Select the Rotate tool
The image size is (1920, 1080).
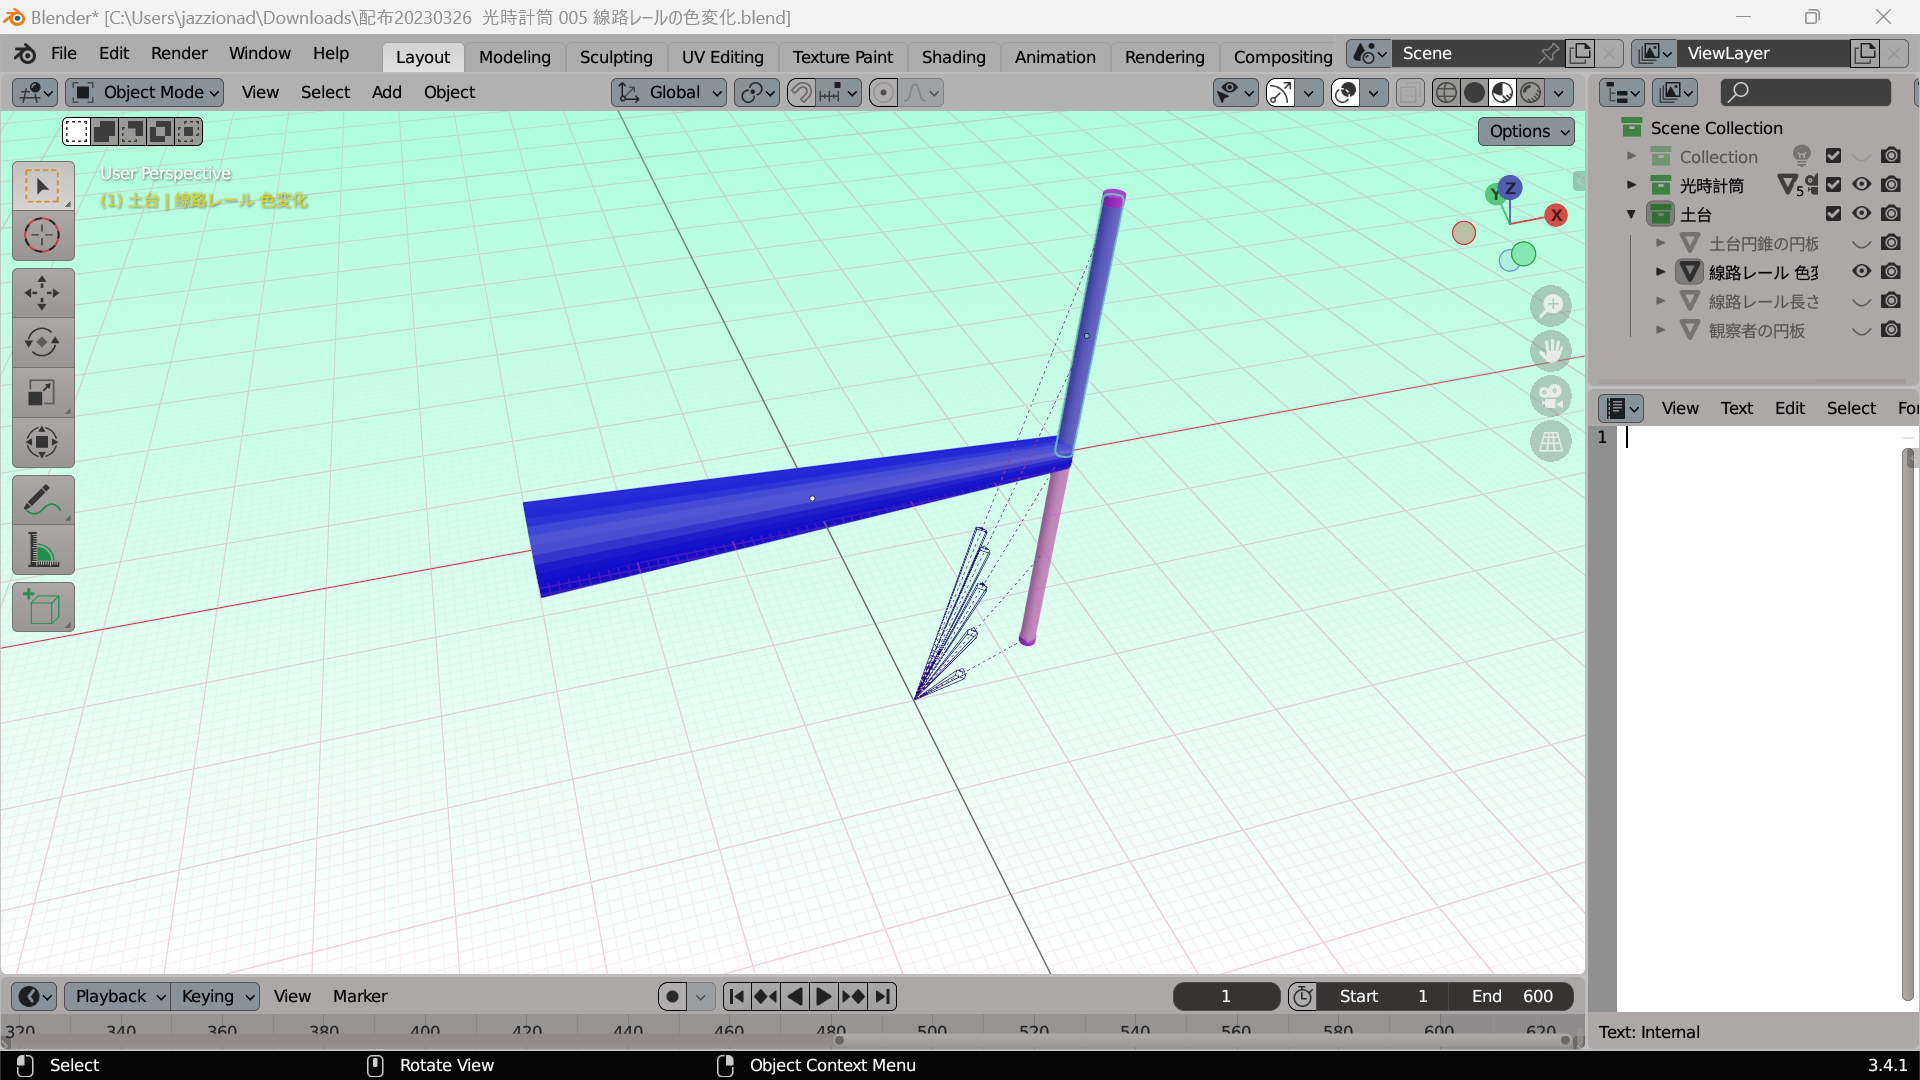42,342
